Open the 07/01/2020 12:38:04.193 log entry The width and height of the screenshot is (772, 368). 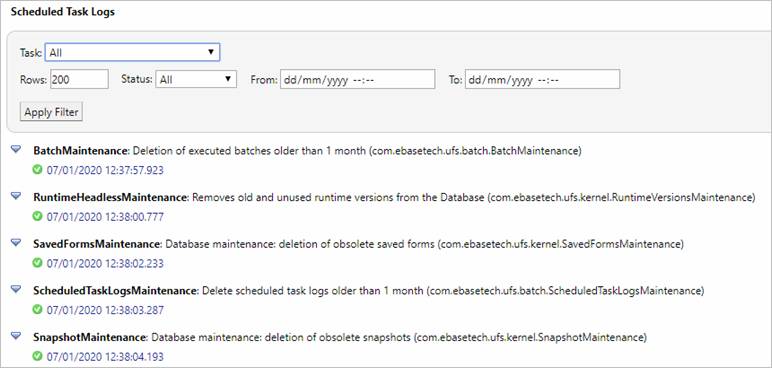tap(105, 357)
